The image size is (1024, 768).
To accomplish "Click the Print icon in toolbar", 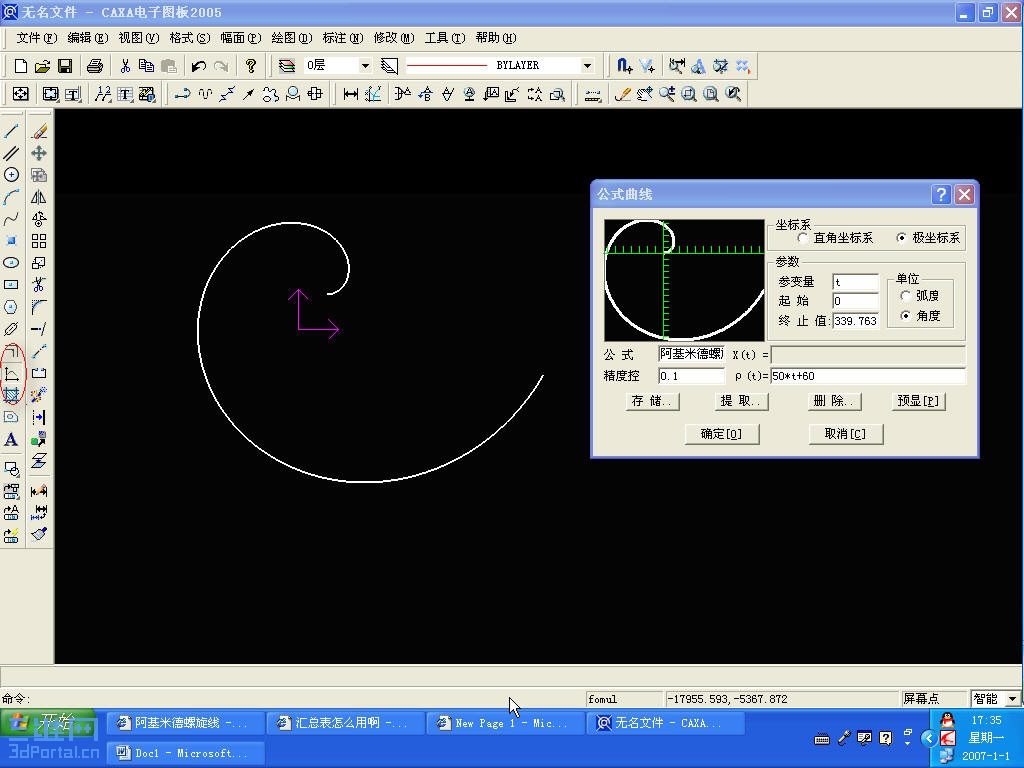I will tap(95, 66).
